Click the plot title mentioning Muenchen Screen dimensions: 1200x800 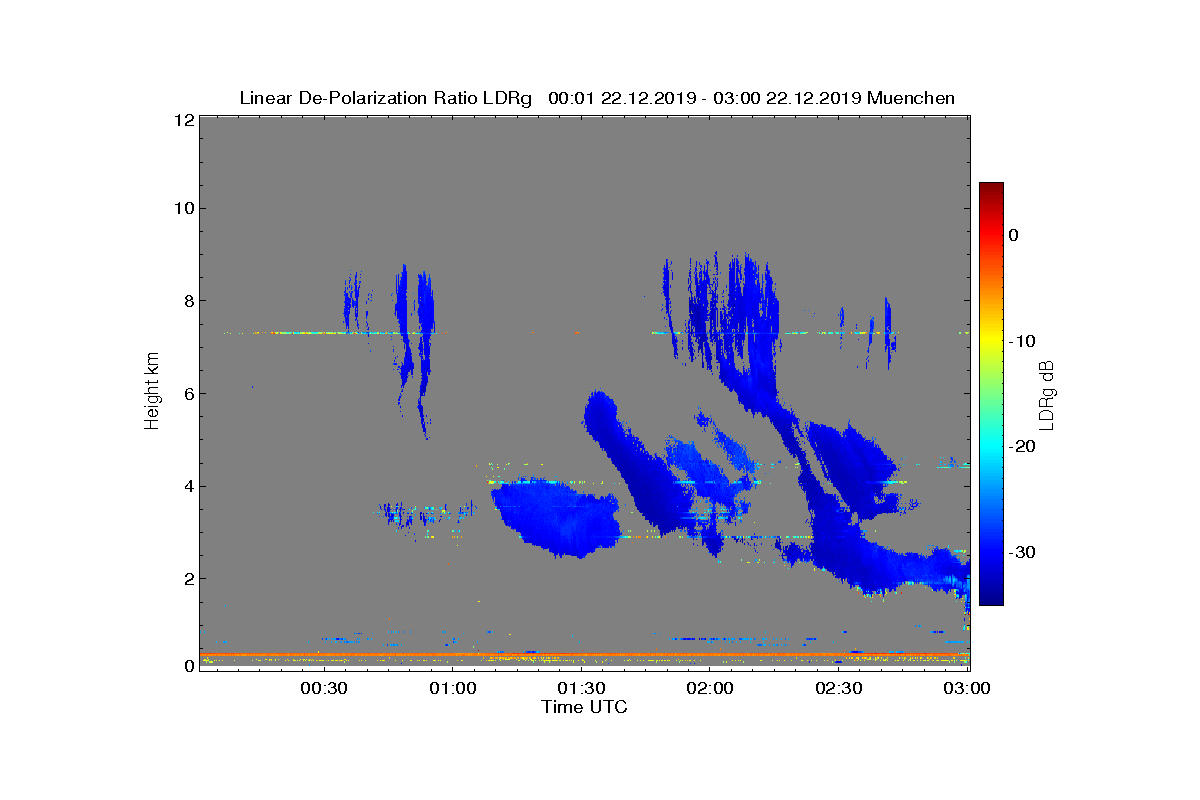click(x=597, y=98)
